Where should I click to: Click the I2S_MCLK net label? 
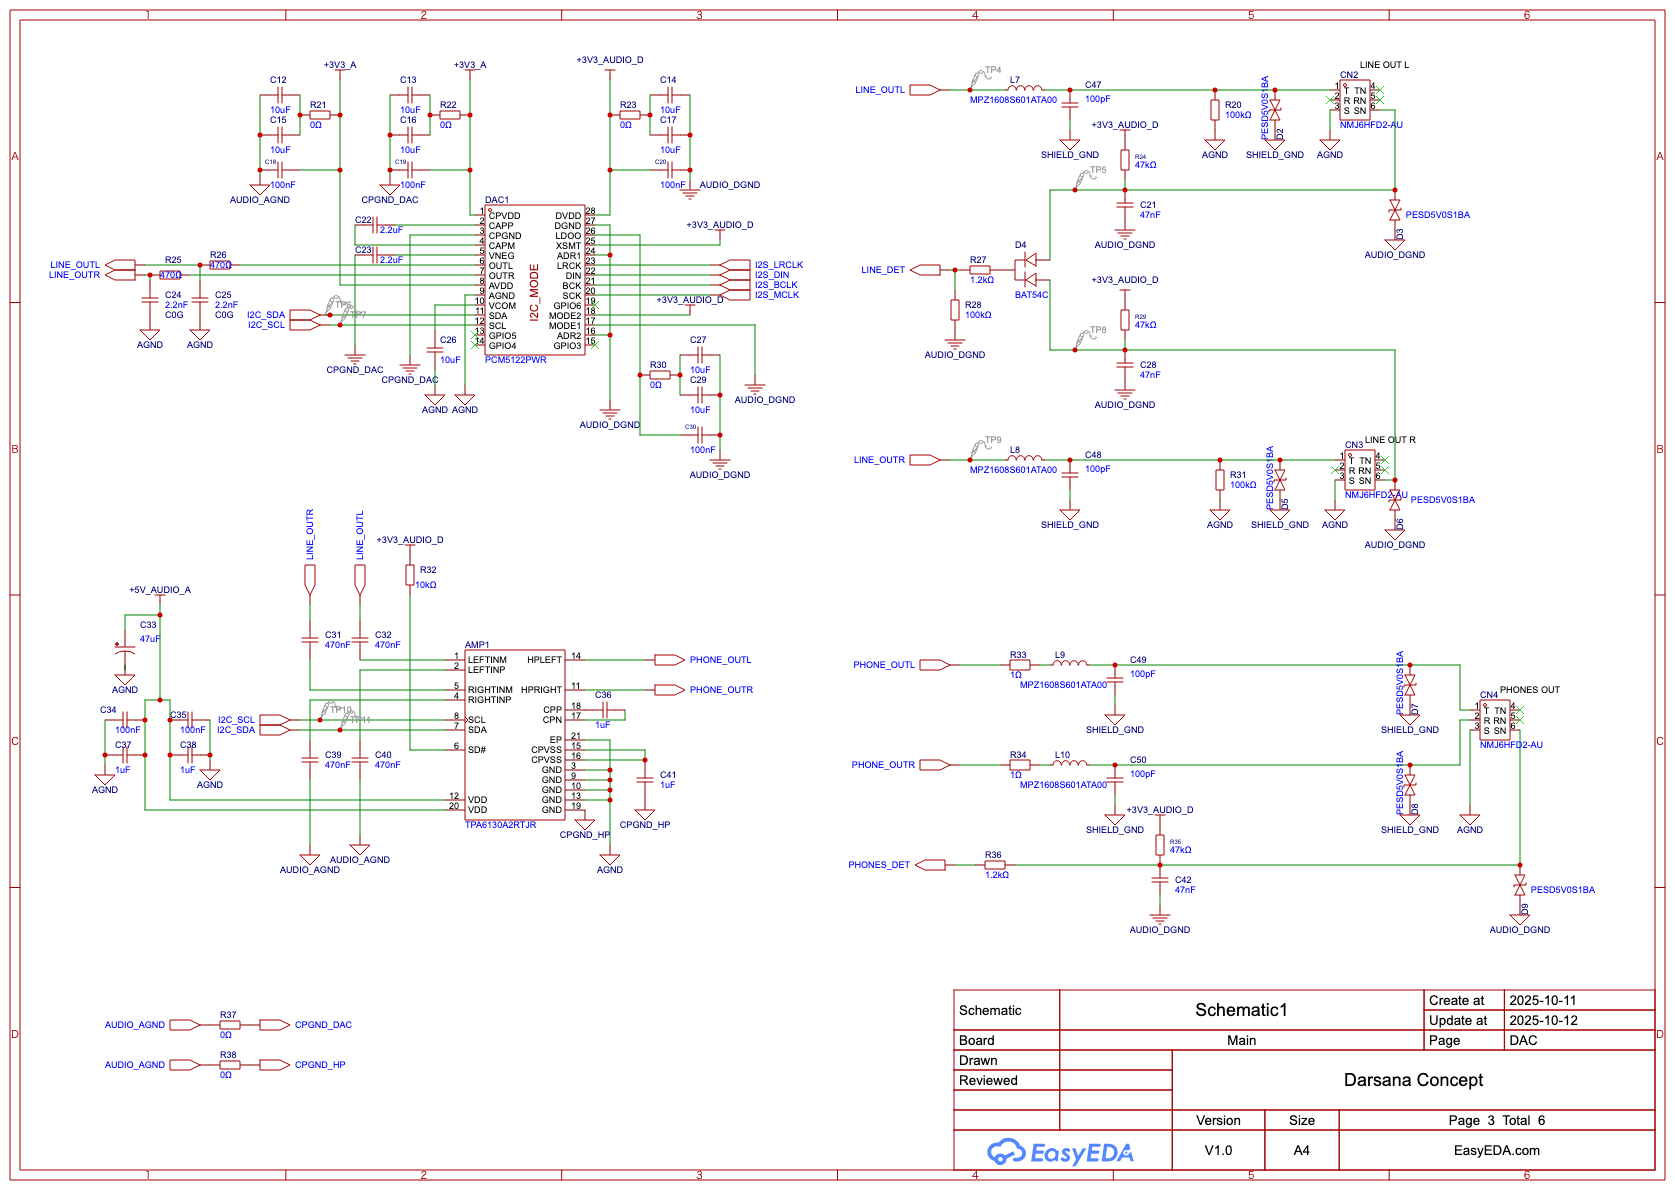click(x=775, y=295)
